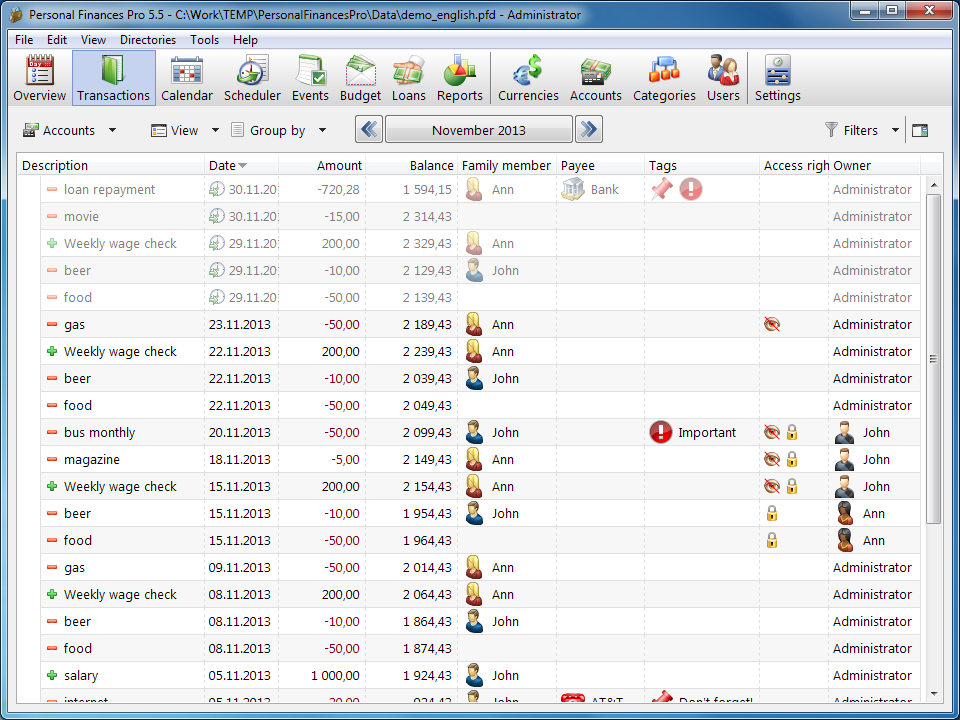Launch the Scheduler tool

point(252,78)
